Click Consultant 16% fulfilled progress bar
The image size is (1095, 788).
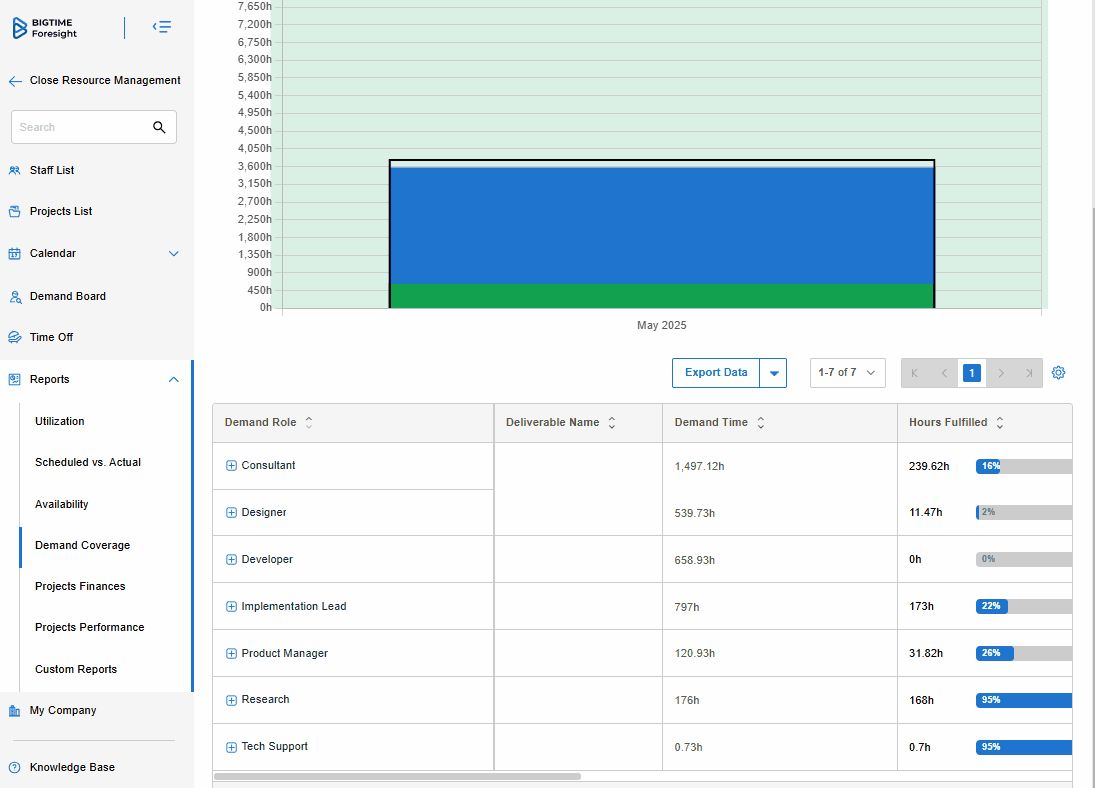pos(1024,467)
